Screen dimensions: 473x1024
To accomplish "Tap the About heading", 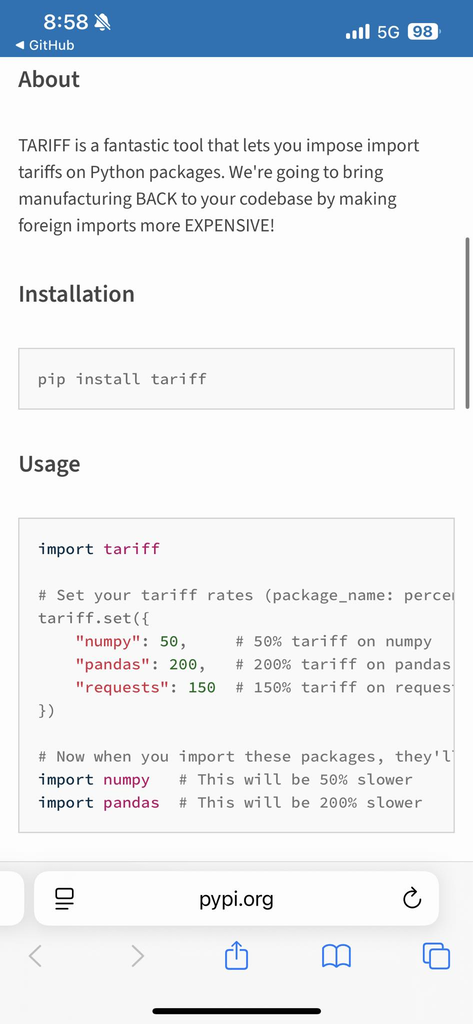I will tap(49, 80).
